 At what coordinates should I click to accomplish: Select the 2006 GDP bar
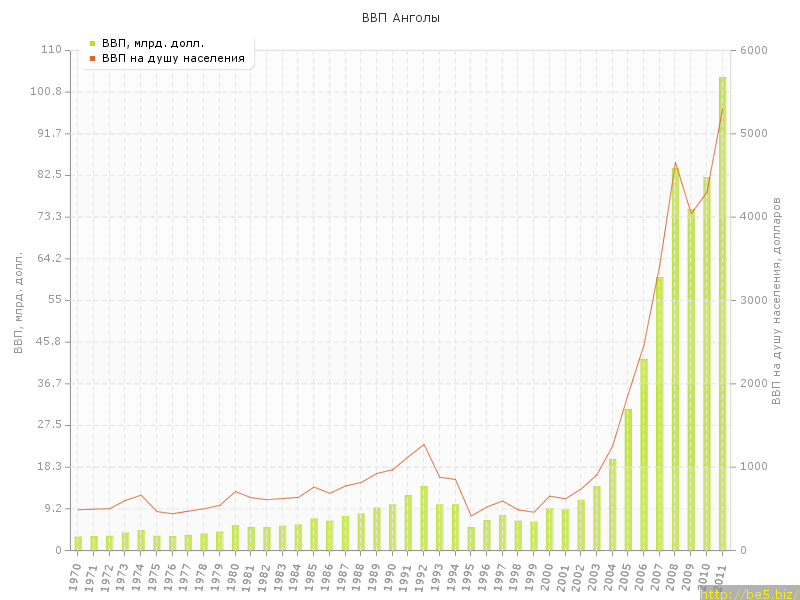[x=644, y=454]
